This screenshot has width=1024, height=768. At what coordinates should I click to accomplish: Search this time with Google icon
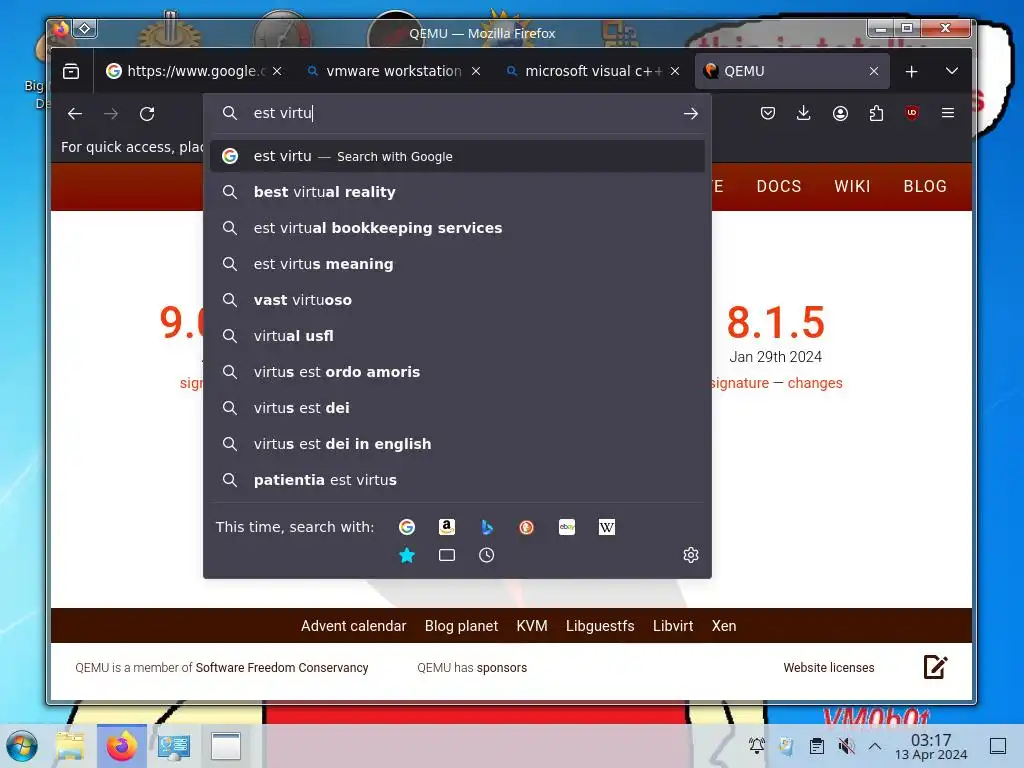coord(407,527)
